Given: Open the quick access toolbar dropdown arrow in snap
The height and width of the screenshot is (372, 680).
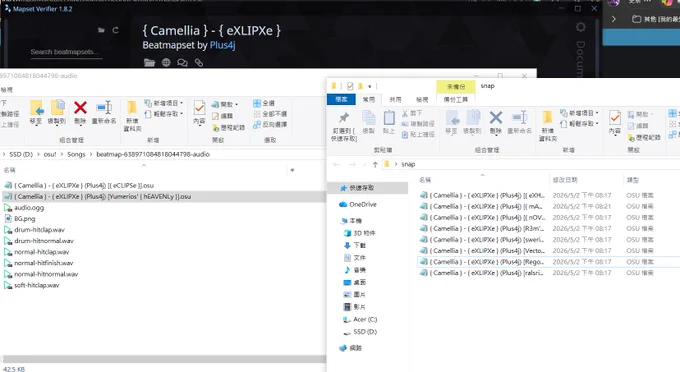Looking at the screenshot, I should (369, 86).
